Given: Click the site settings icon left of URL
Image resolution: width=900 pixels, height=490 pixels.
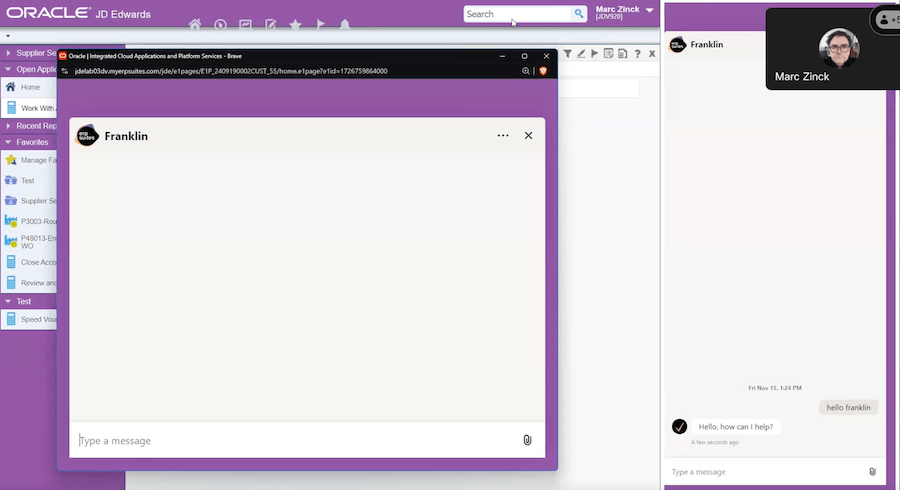Looking at the screenshot, I should tap(65, 71).
